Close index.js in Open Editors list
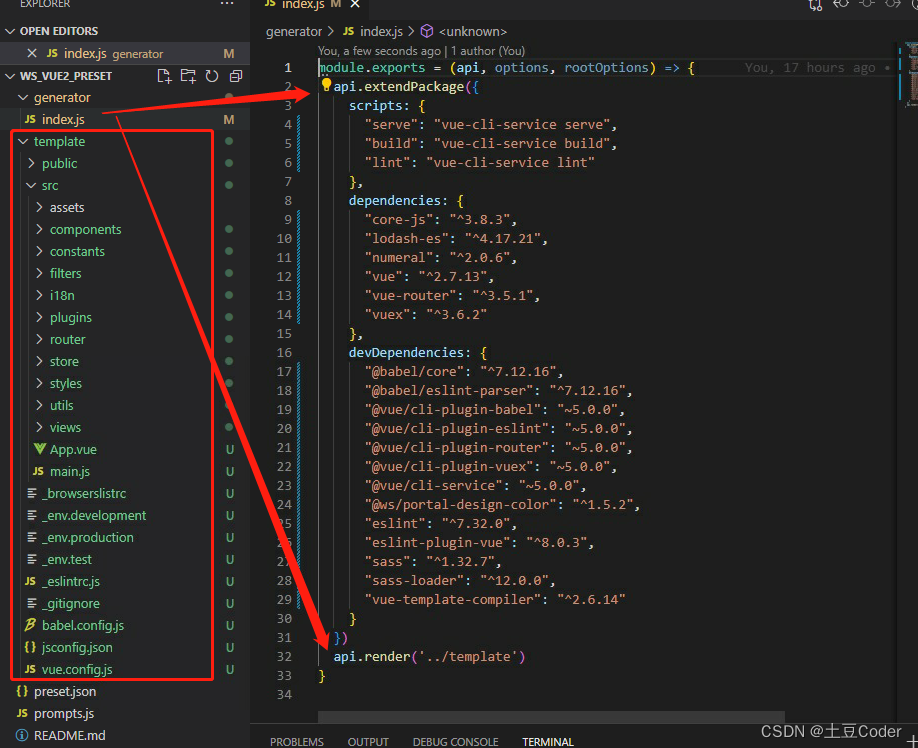 (x=32, y=53)
